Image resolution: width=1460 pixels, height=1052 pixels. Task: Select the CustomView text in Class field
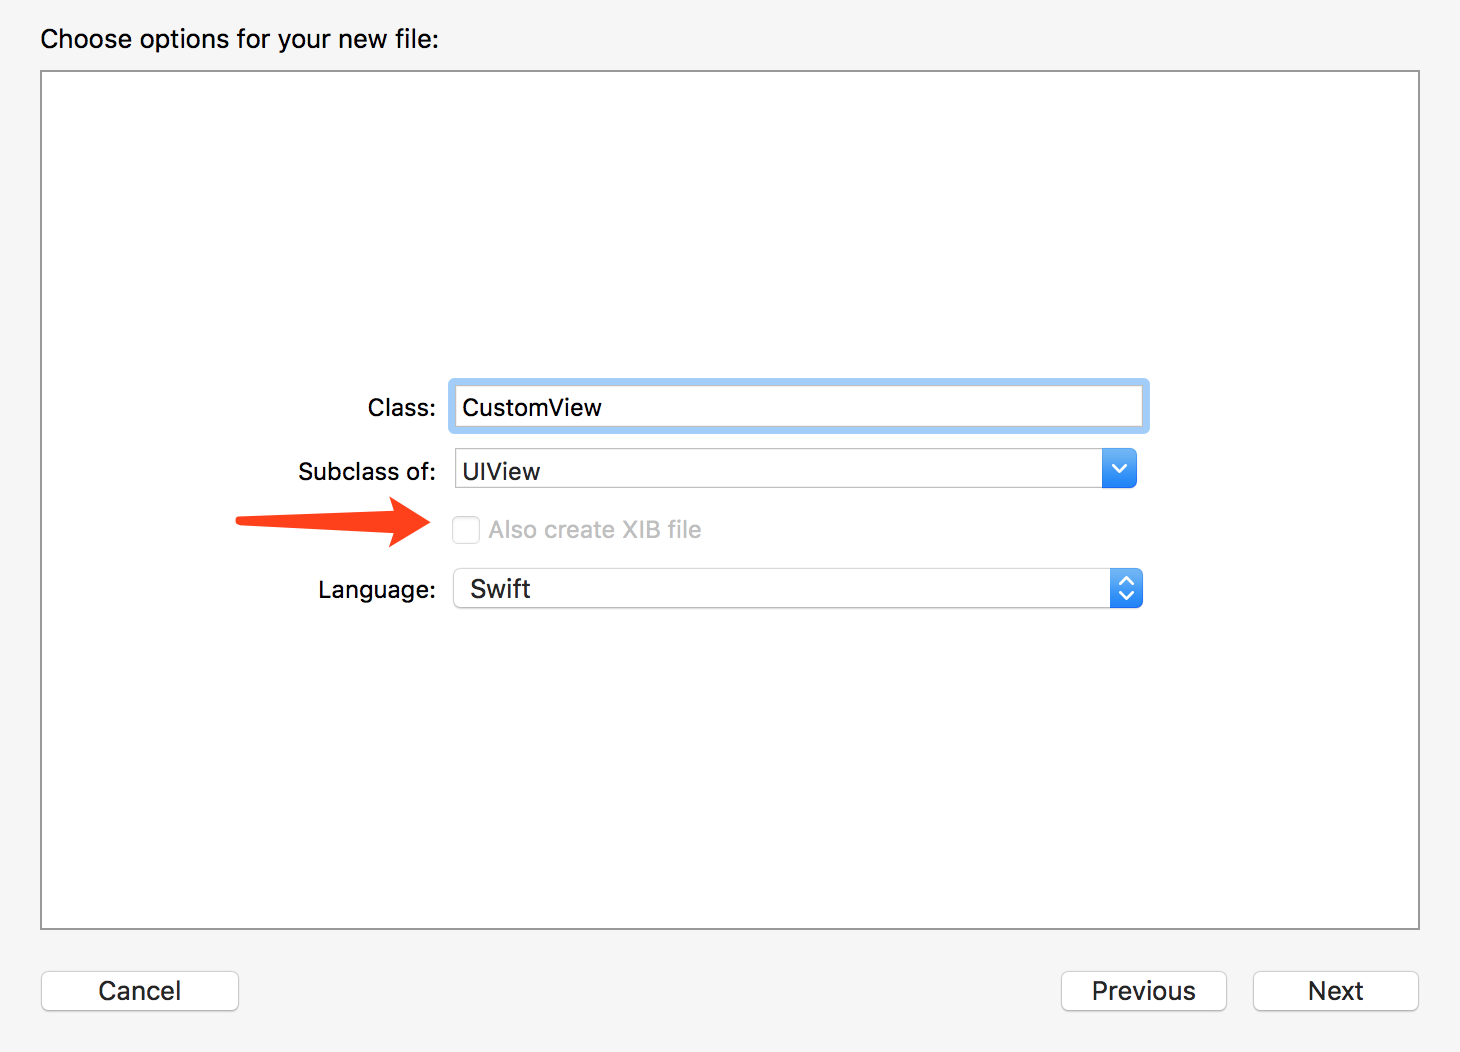[532, 408]
